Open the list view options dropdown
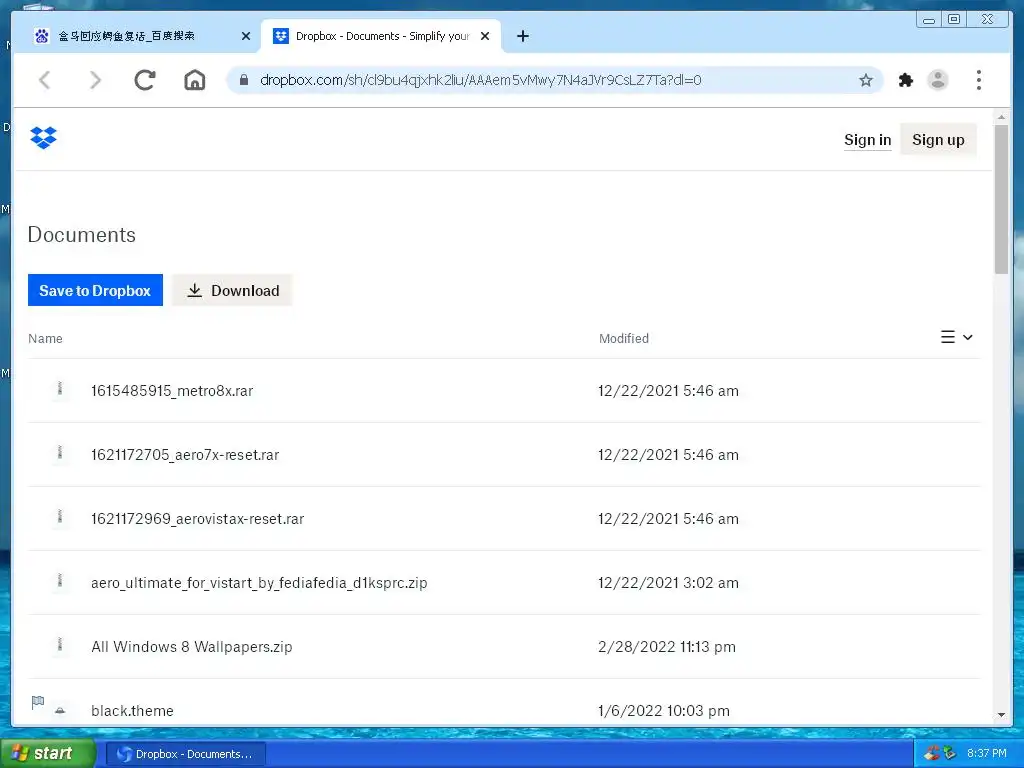 pyautogui.click(x=956, y=337)
